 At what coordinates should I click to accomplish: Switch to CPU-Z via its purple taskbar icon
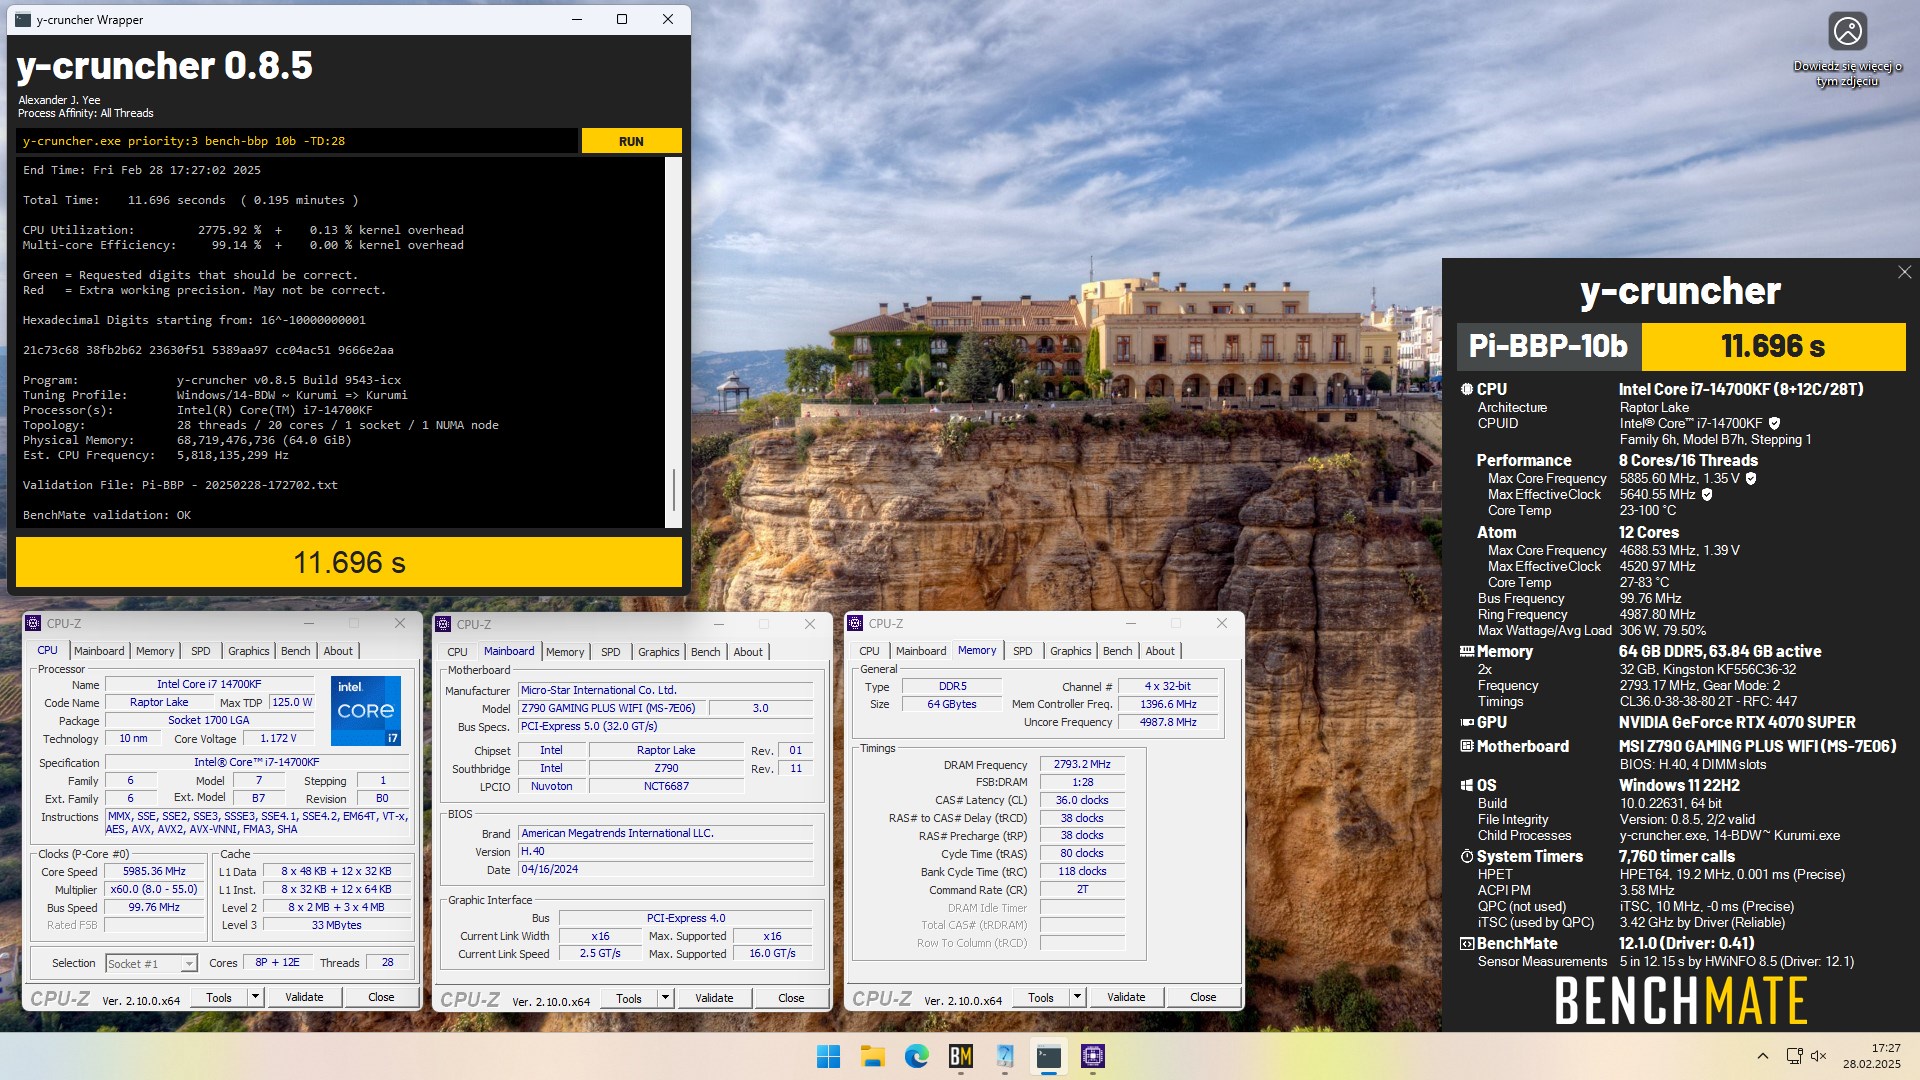click(x=1092, y=1056)
